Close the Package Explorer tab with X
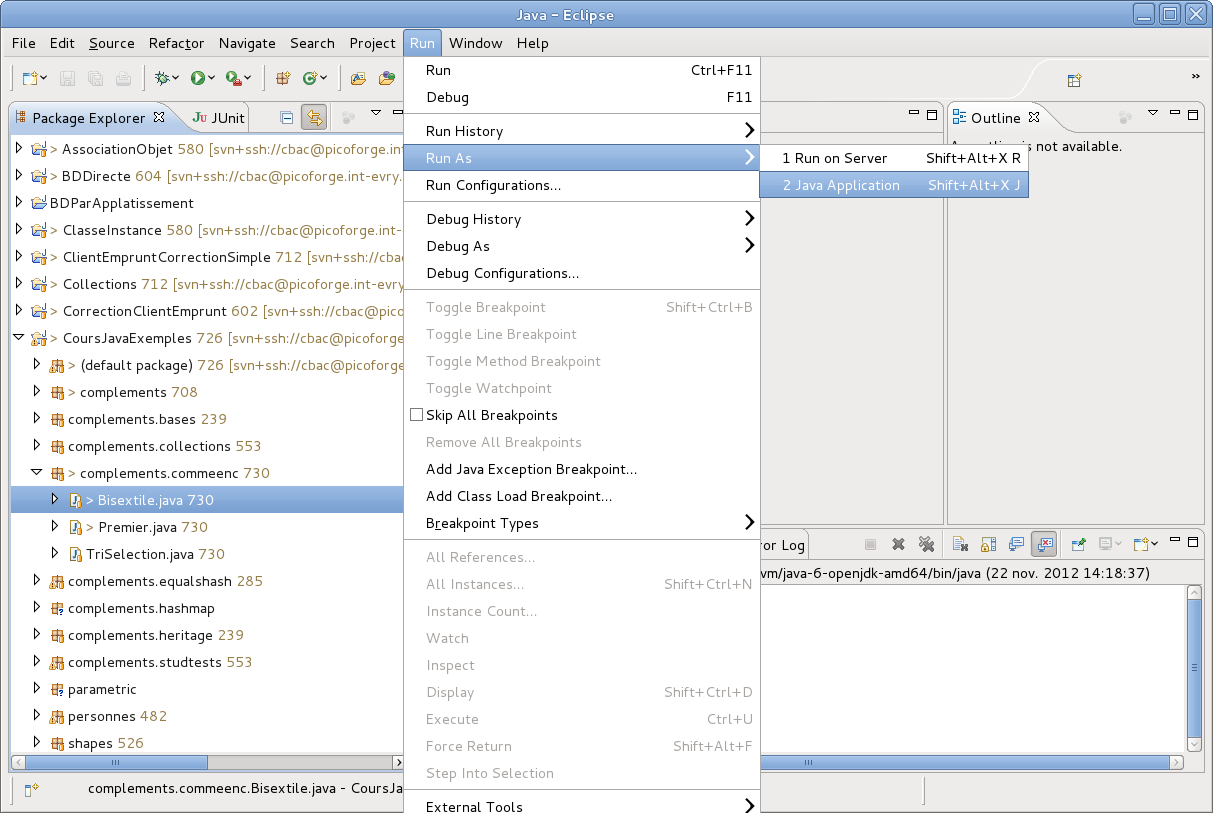The width and height of the screenshot is (1213, 813). pos(158,117)
